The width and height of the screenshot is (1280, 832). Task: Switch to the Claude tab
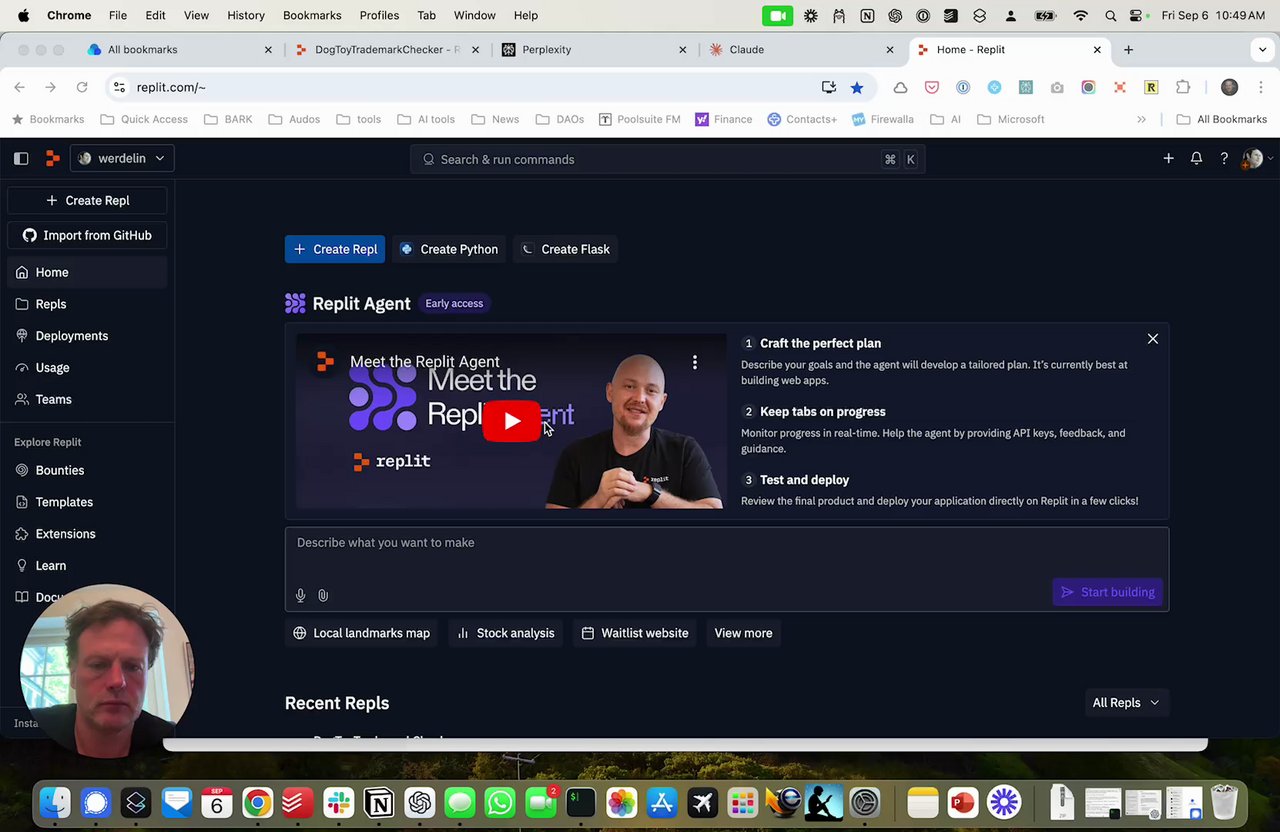click(x=801, y=49)
